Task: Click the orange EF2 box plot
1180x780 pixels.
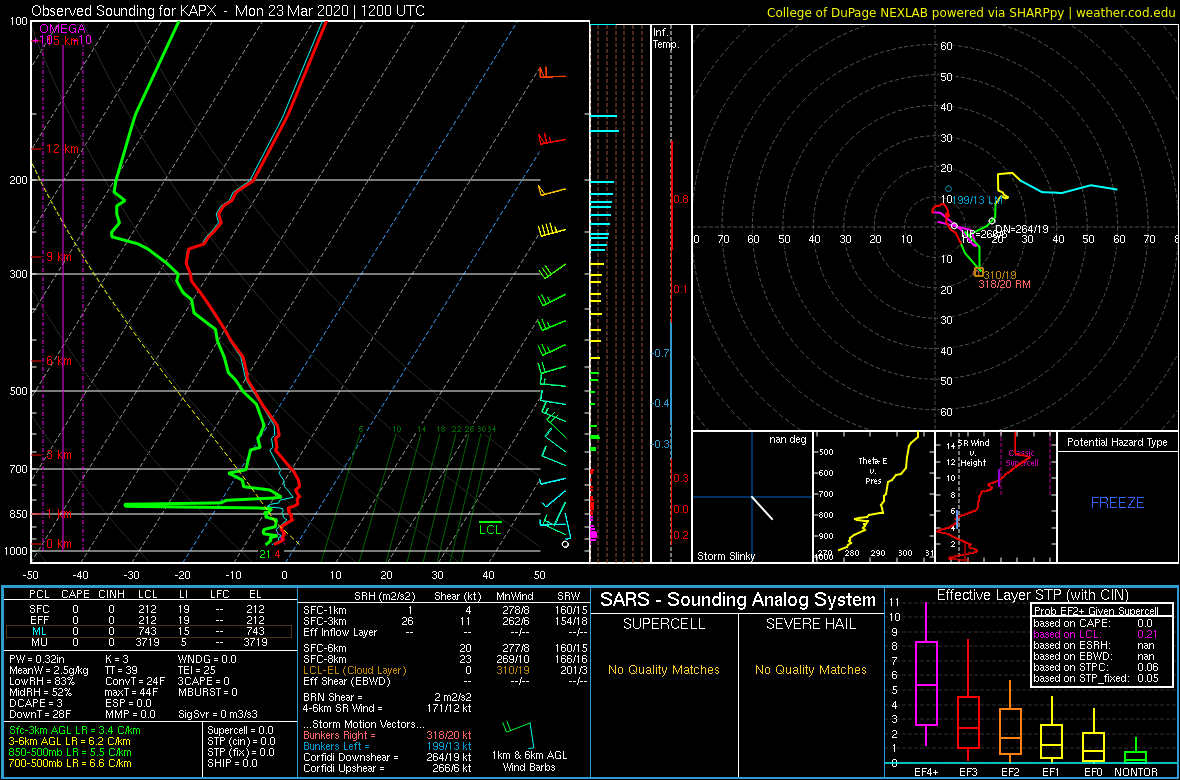Action: [x=1011, y=721]
